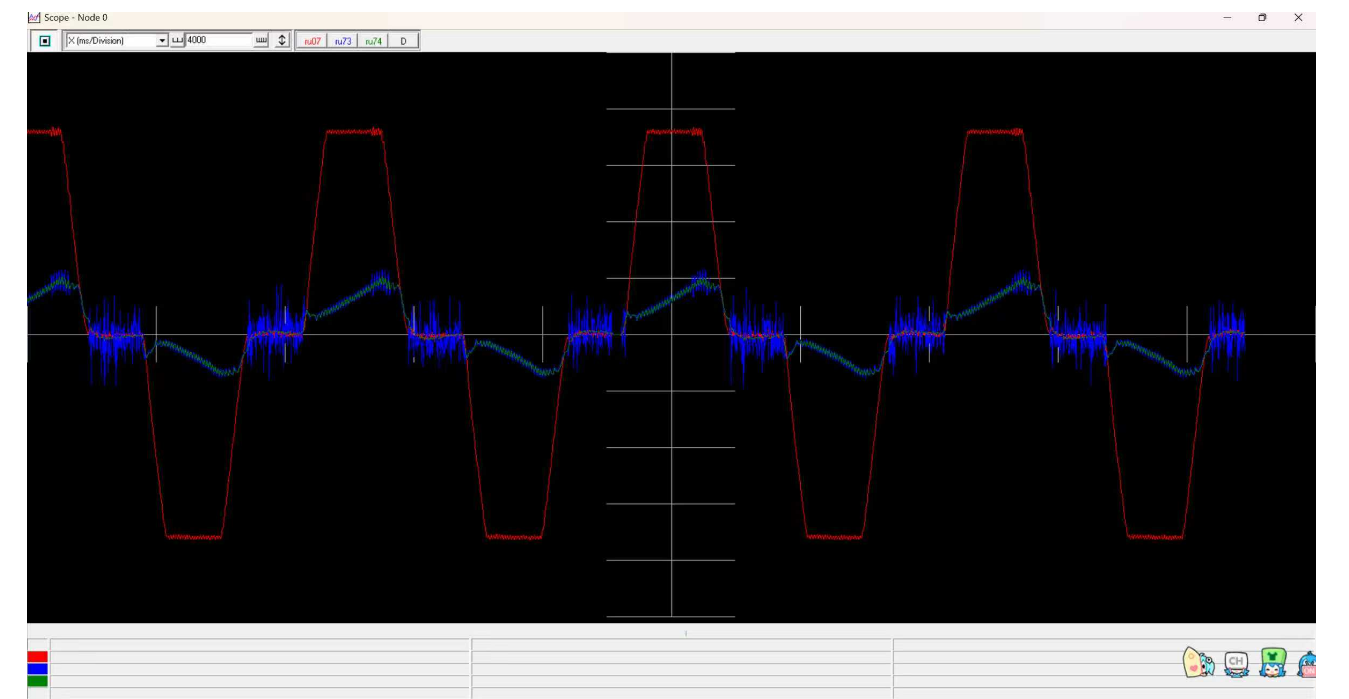The width and height of the screenshot is (1349, 699).
Task: Click the blue channel color swatch
Action: click(38, 669)
